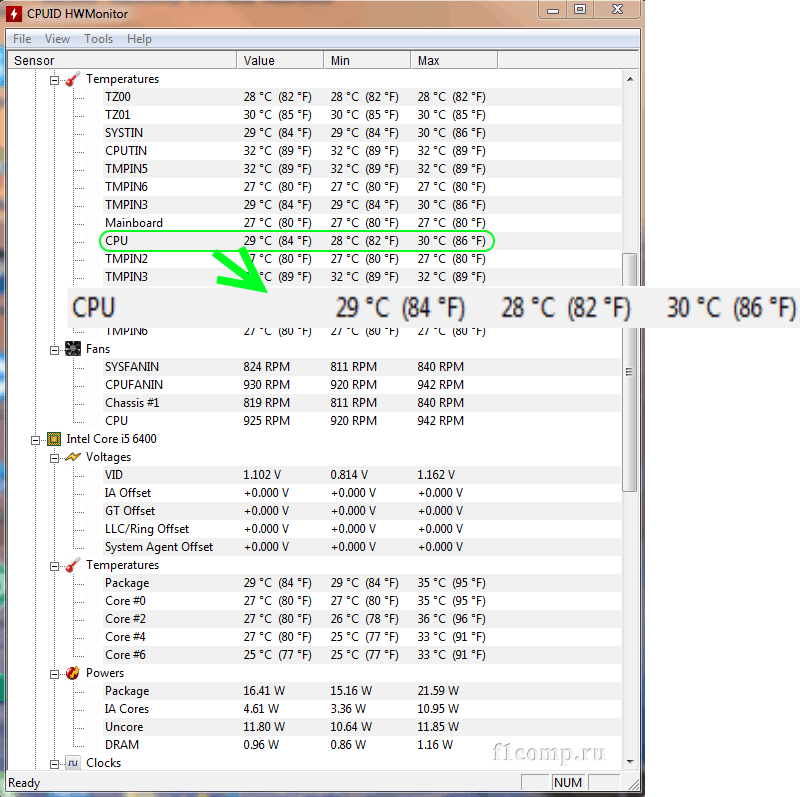
Task: Click the scrollbar down arrow
Action: pos(630,762)
